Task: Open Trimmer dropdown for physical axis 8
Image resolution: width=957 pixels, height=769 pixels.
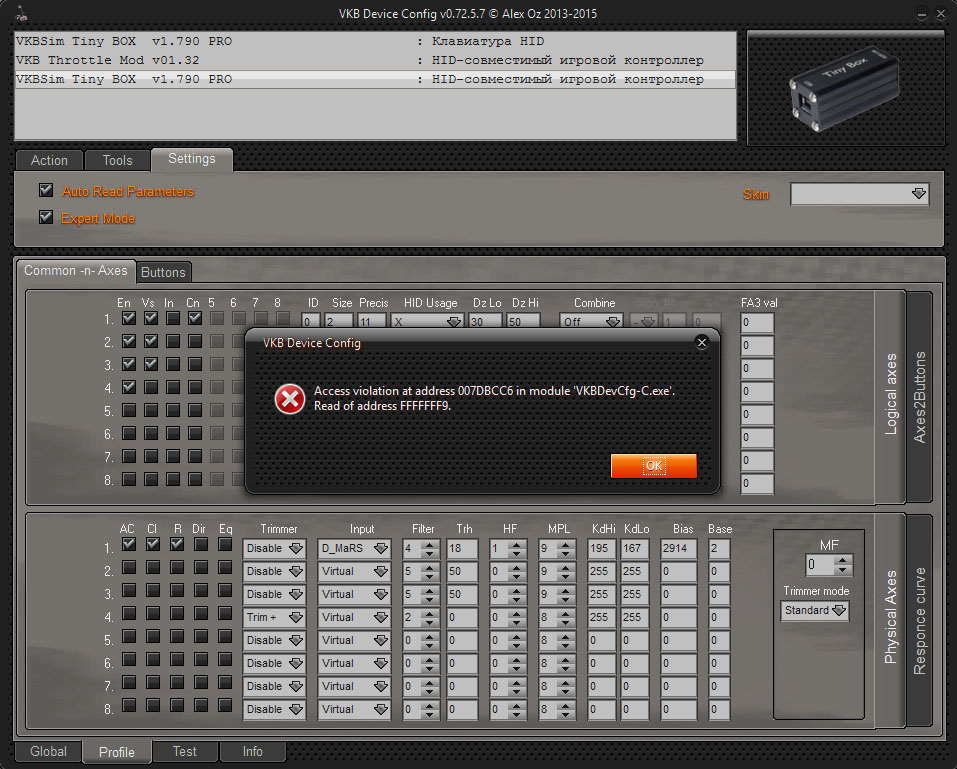Action: 274,710
